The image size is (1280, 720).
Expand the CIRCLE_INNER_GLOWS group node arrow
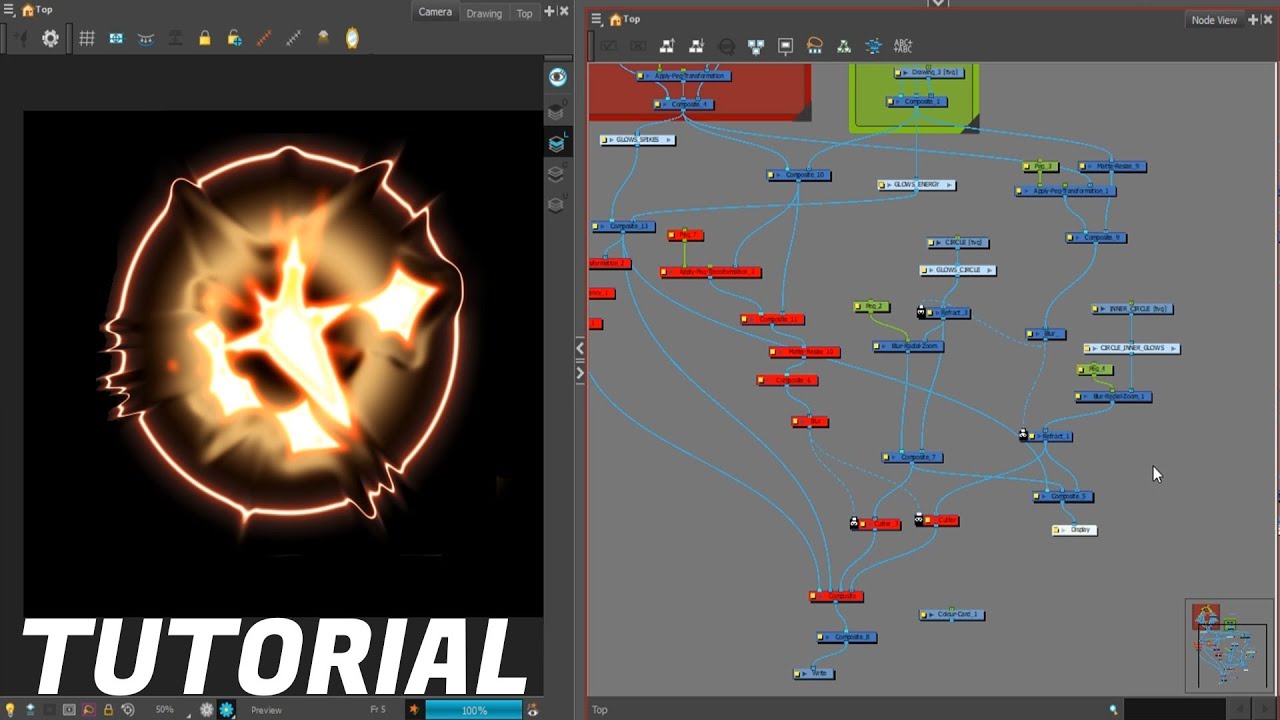pos(1172,349)
